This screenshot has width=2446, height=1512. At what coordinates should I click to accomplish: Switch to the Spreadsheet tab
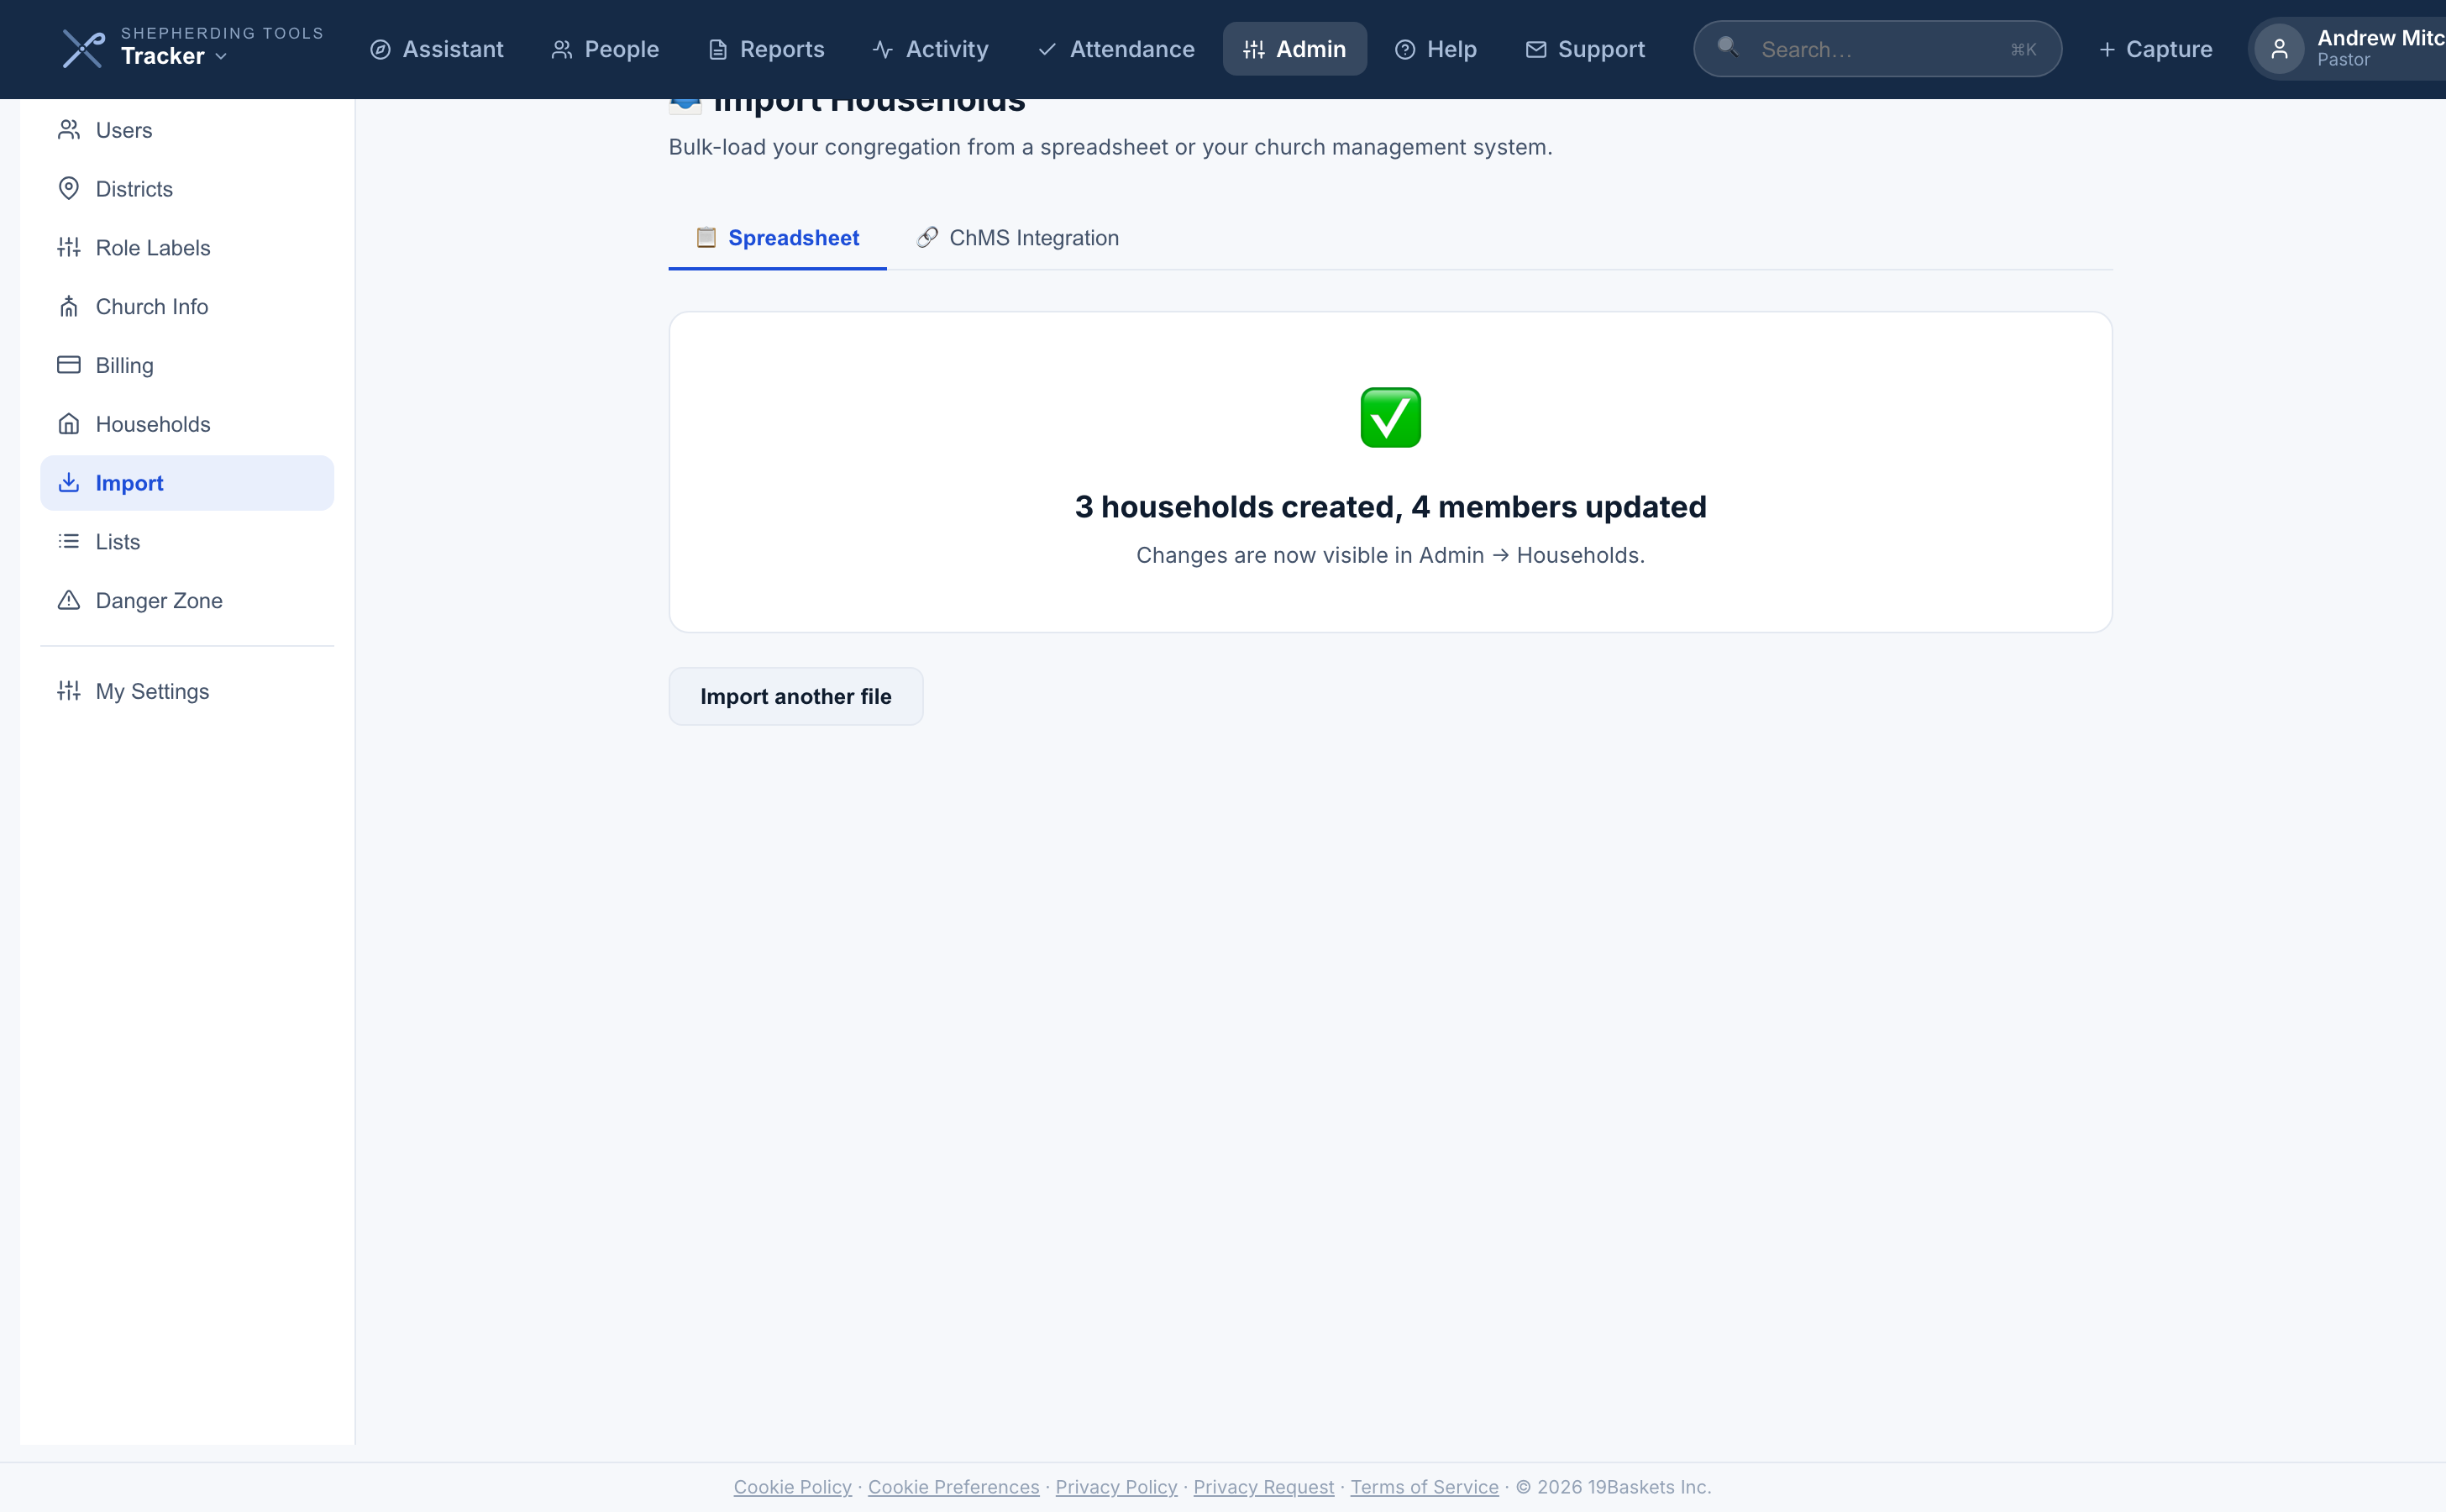click(x=777, y=238)
